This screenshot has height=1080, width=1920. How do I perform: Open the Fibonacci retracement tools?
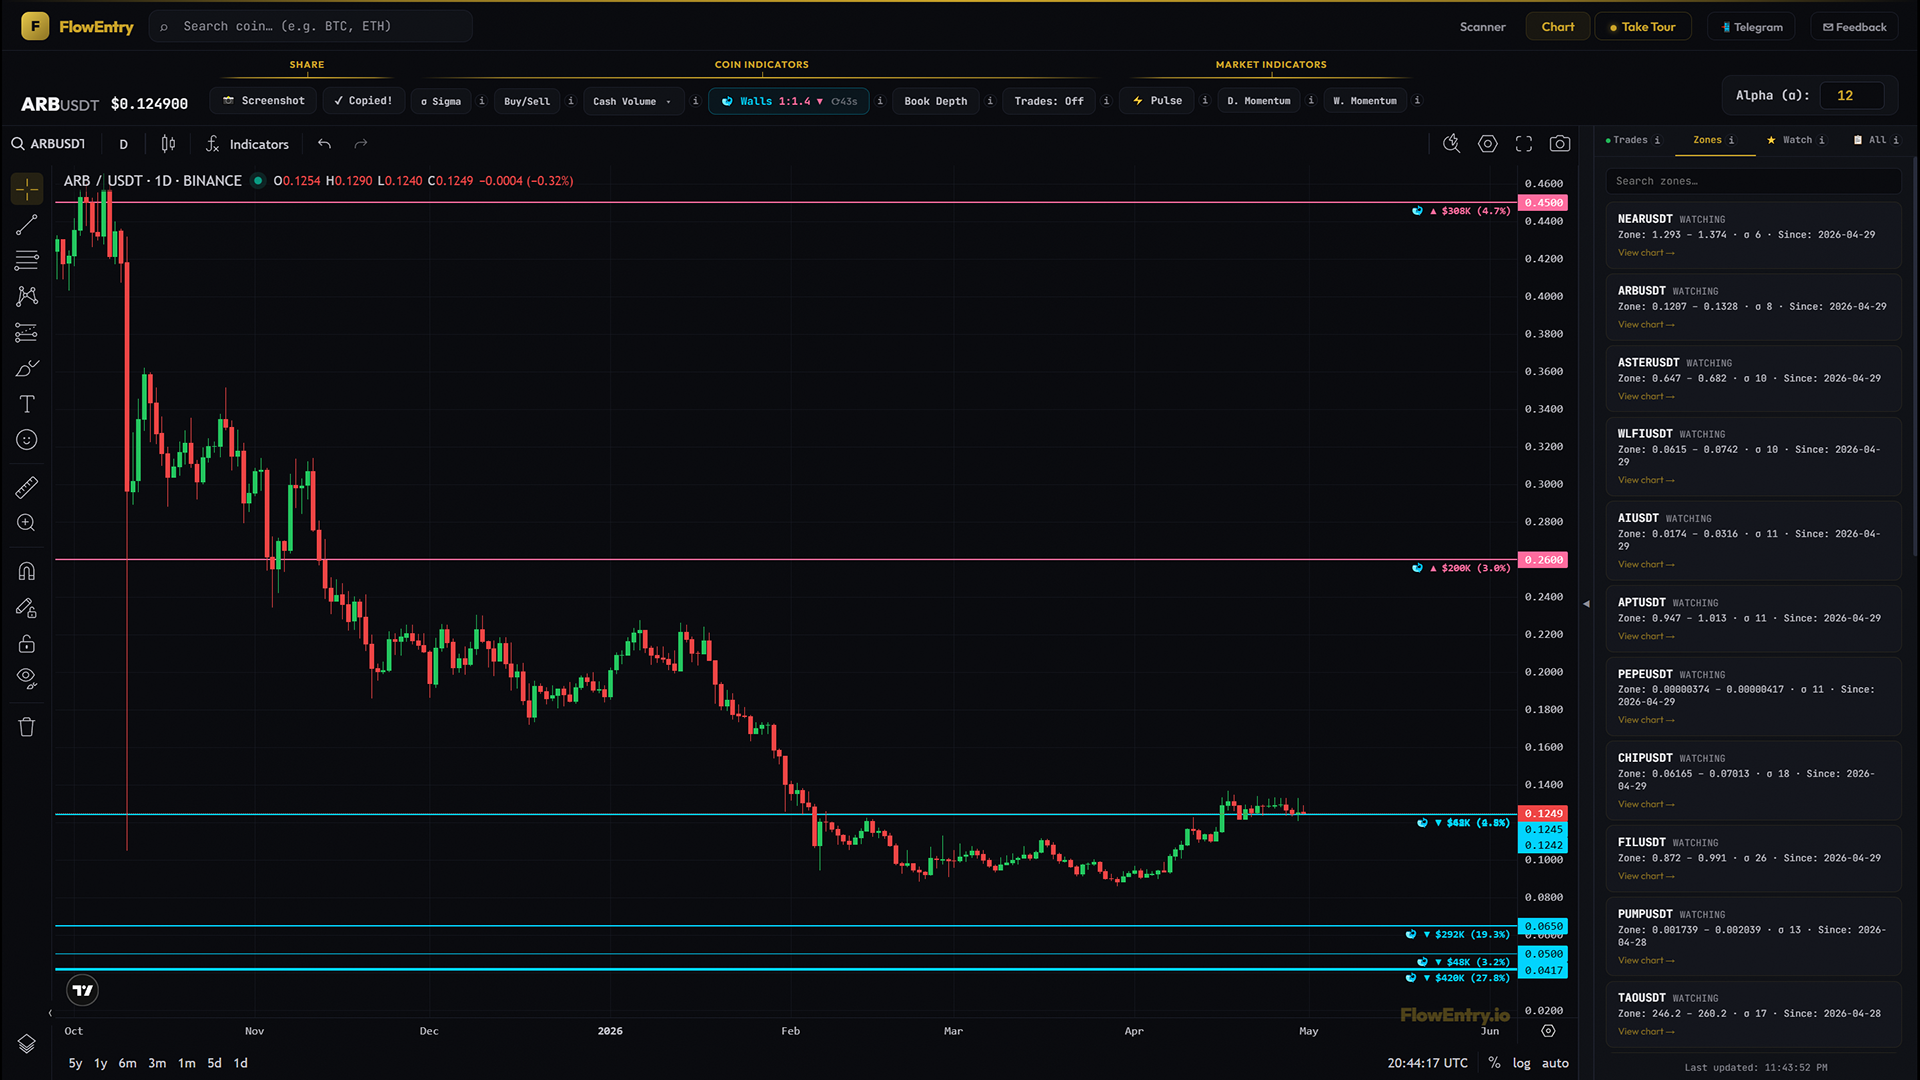(x=27, y=261)
